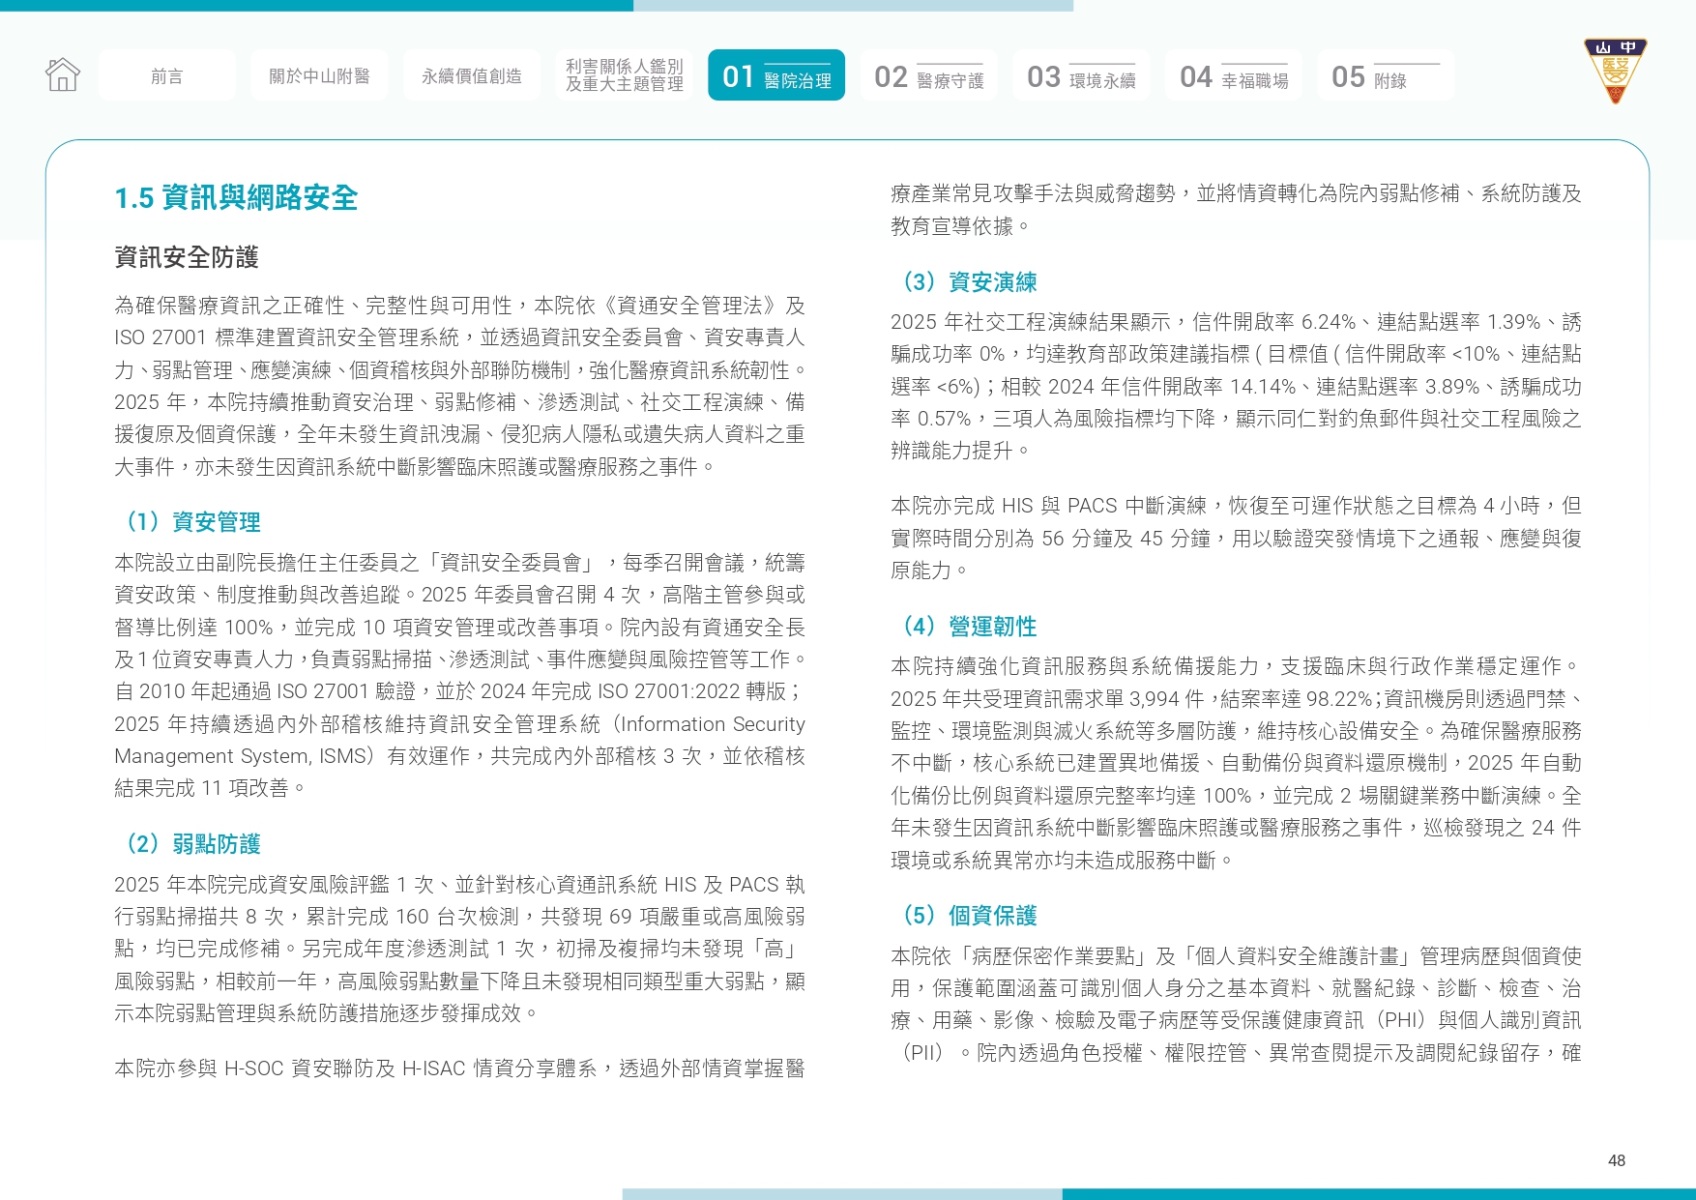Click the hospital emblem logo

(1615, 70)
